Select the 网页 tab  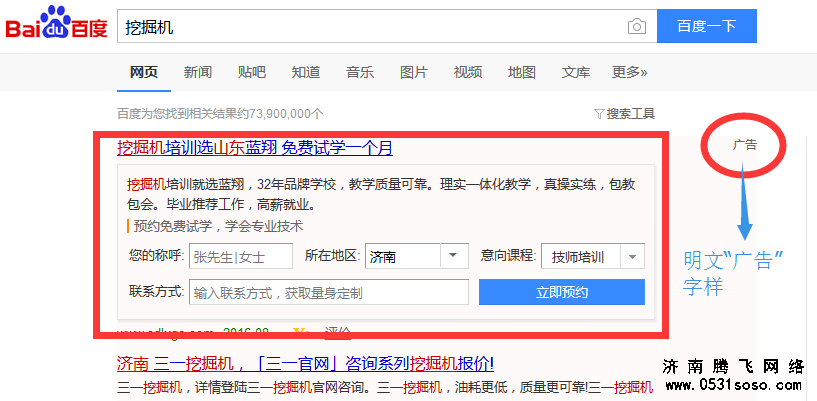(144, 72)
